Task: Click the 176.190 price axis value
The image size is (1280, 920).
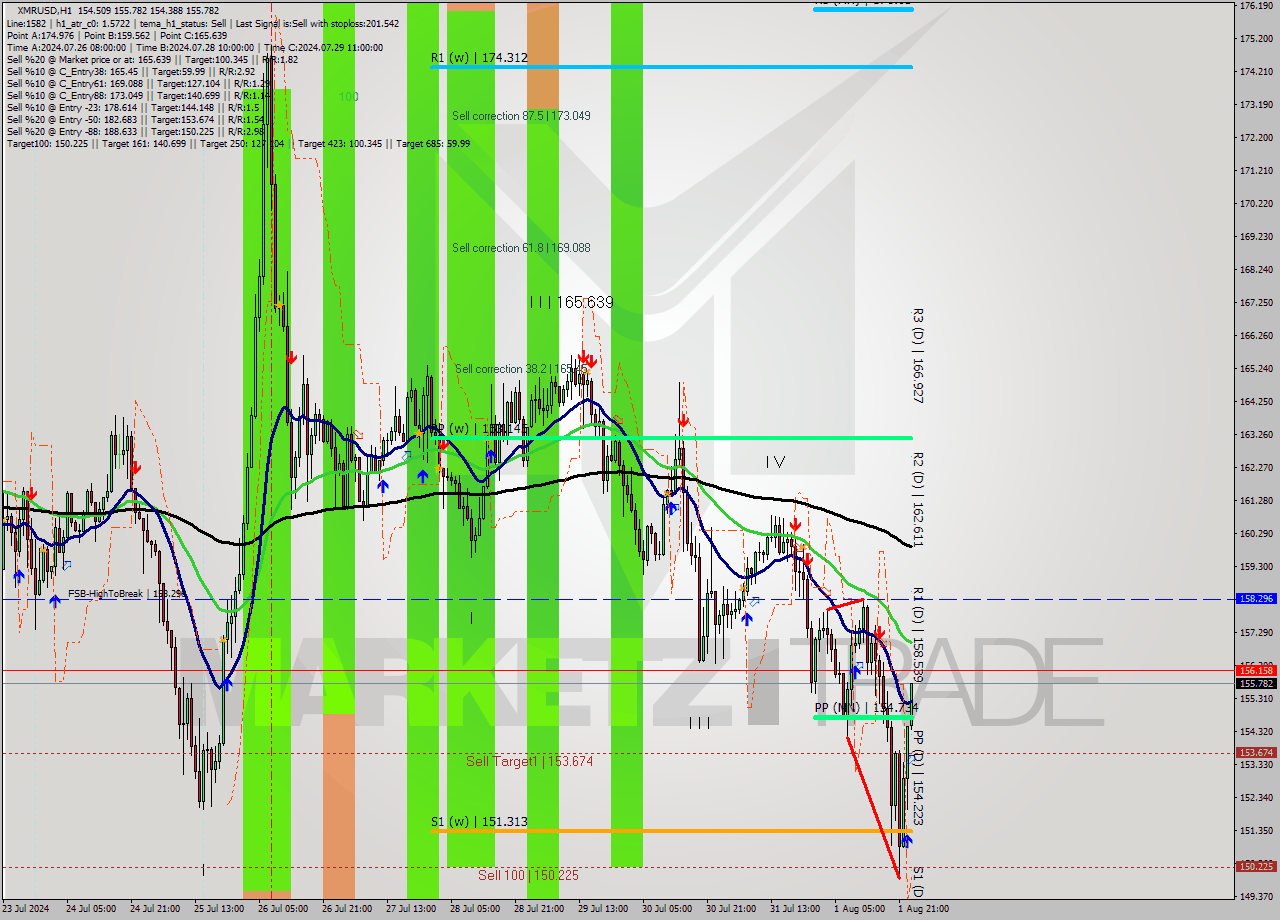Action: coord(1256,6)
